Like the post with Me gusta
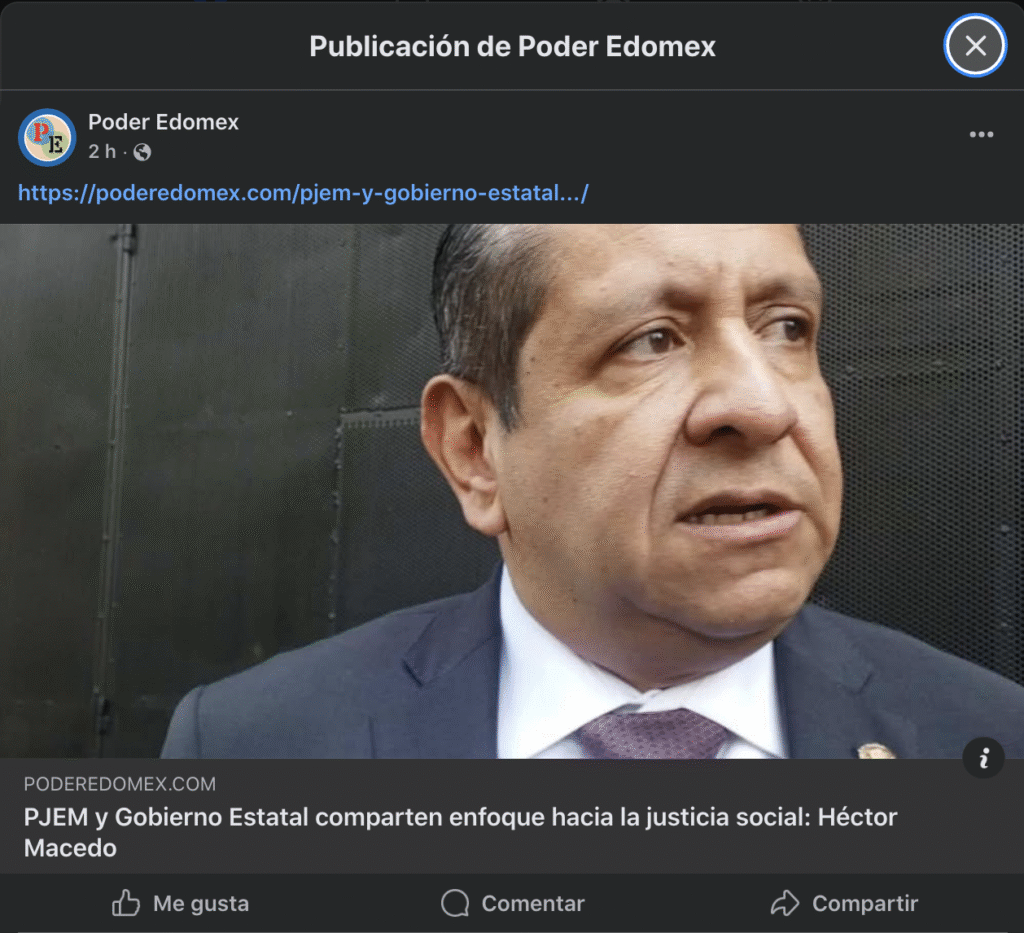 180,904
